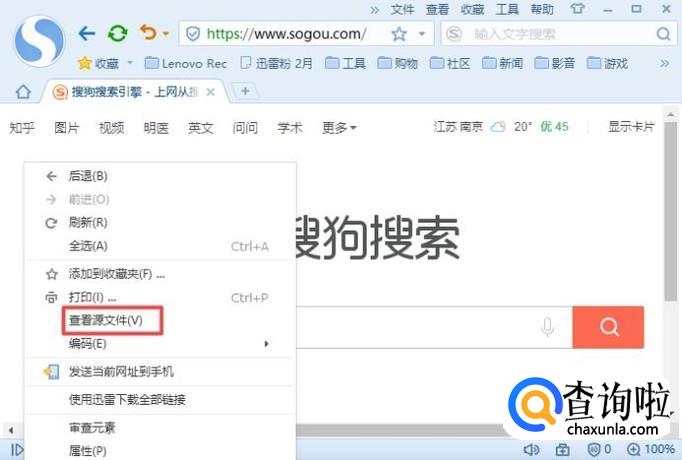Expand the 收藏 dropdown arrow in the bookmarks bar
The width and height of the screenshot is (682, 460).
[x=130, y=63]
